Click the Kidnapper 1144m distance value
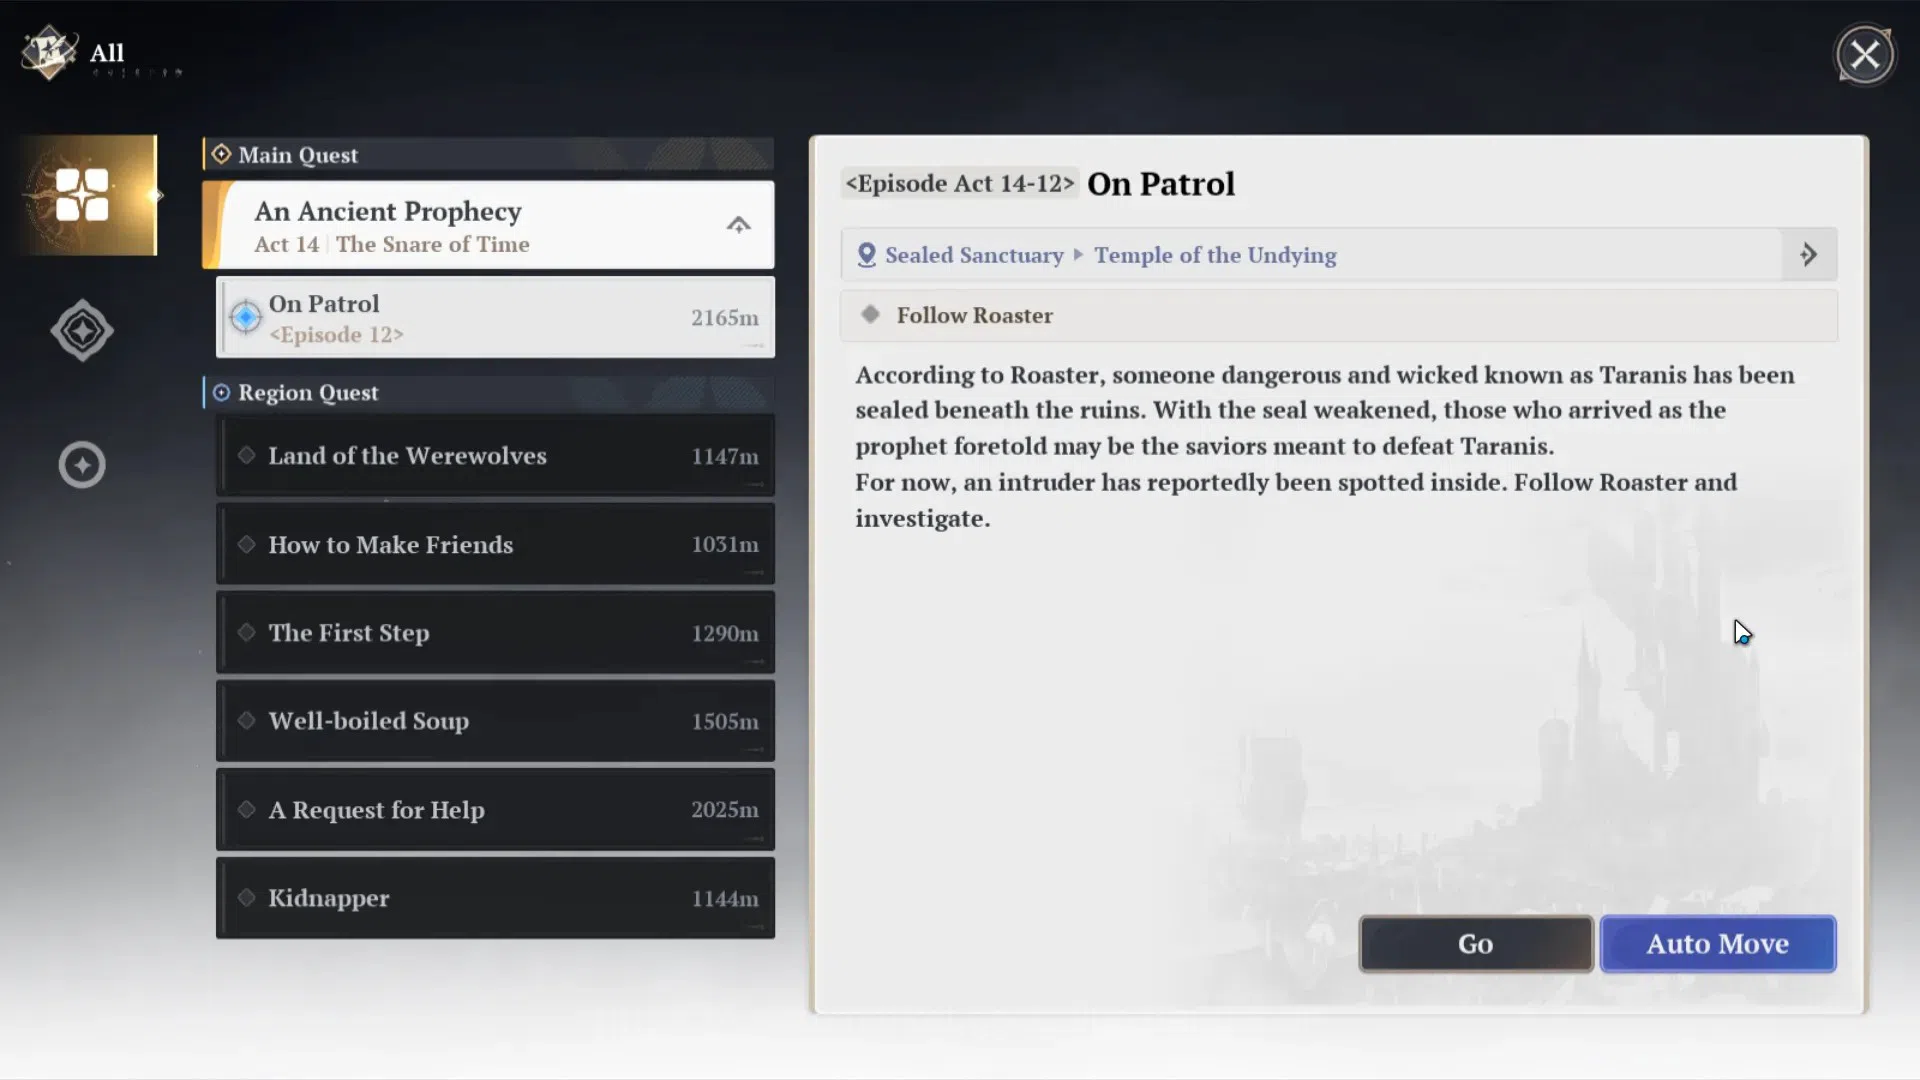The image size is (1920, 1080). click(725, 899)
